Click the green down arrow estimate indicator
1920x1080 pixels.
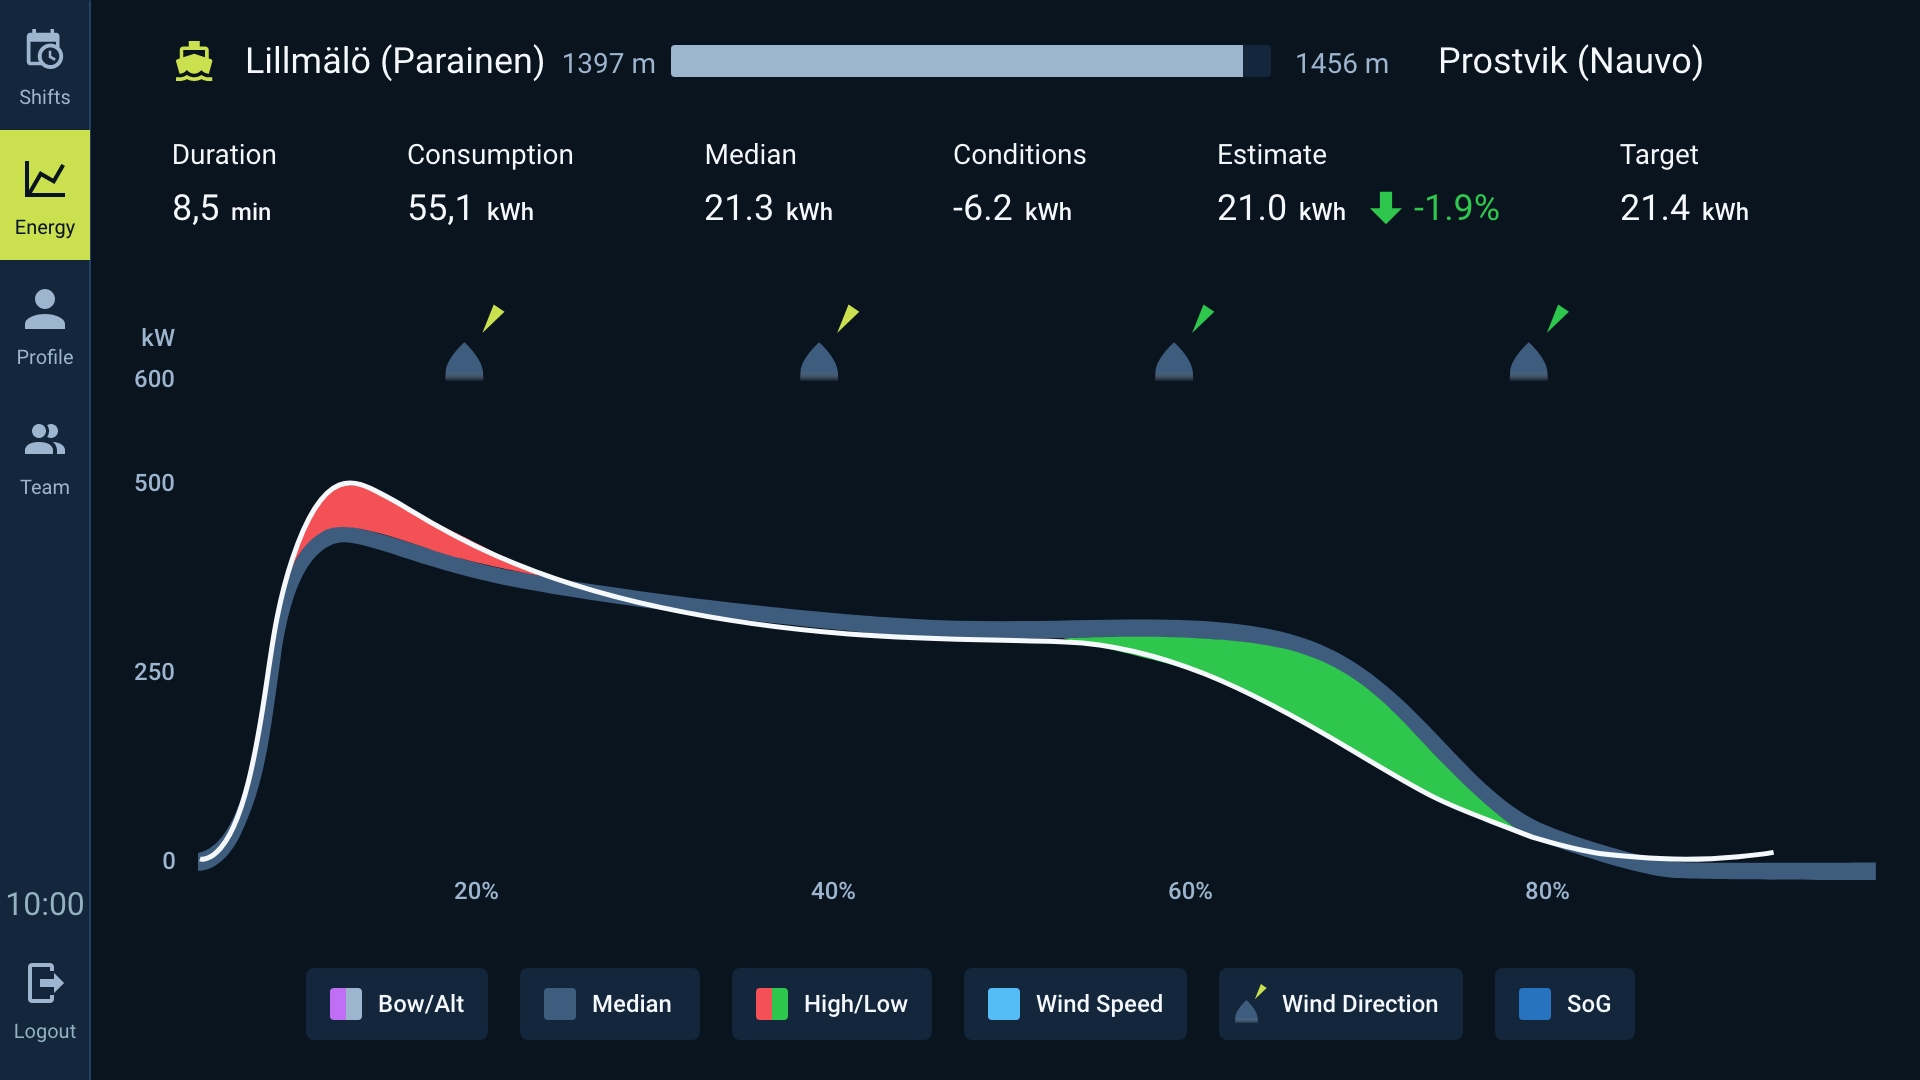tap(1385, 208)
